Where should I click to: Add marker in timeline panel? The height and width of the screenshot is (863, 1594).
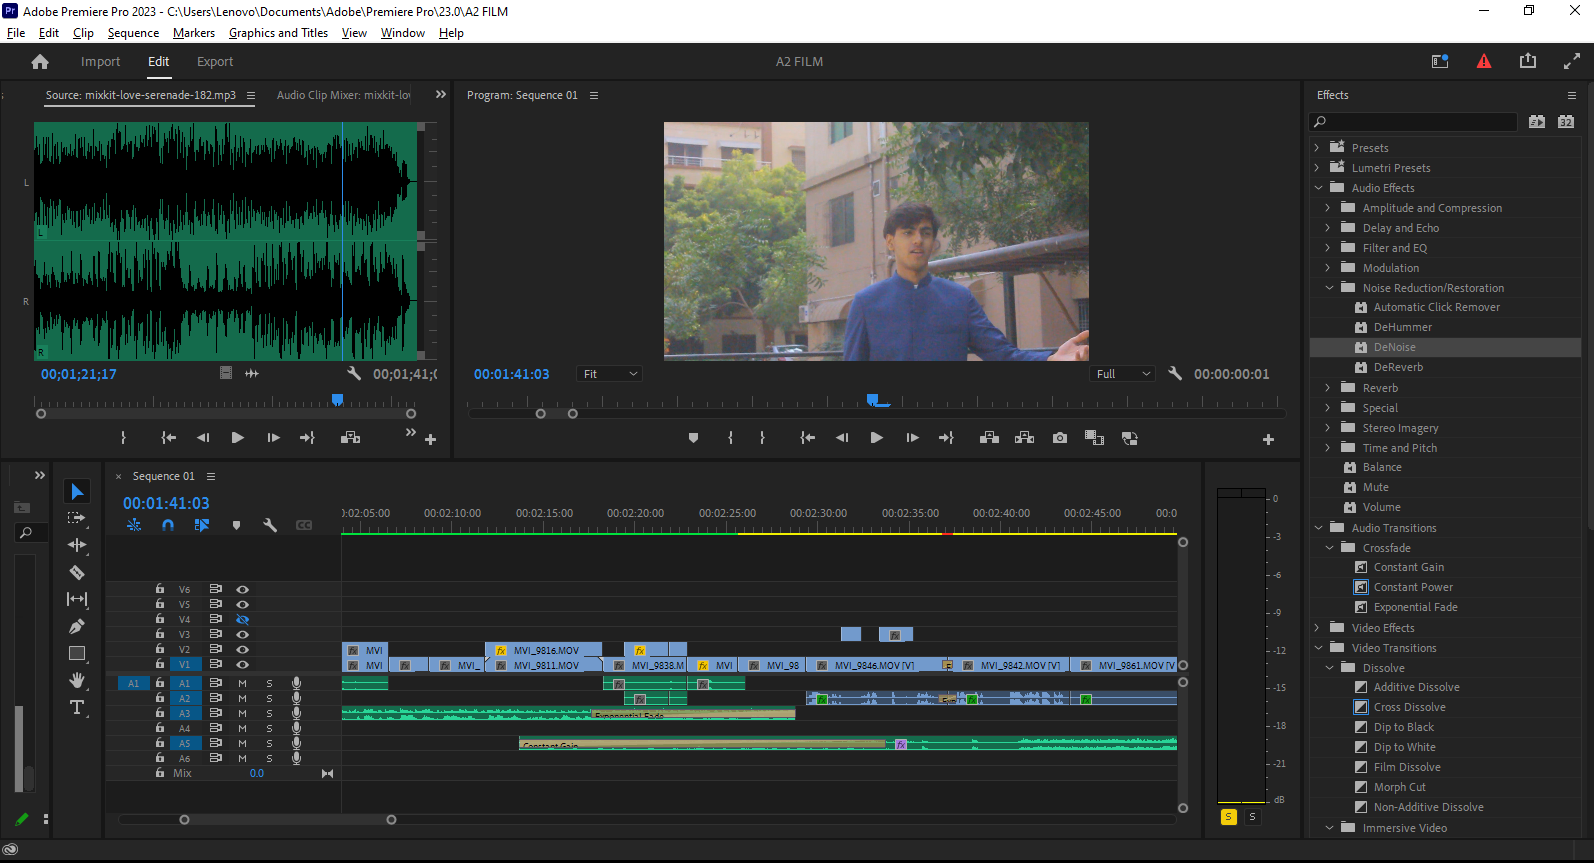point(236,525)
